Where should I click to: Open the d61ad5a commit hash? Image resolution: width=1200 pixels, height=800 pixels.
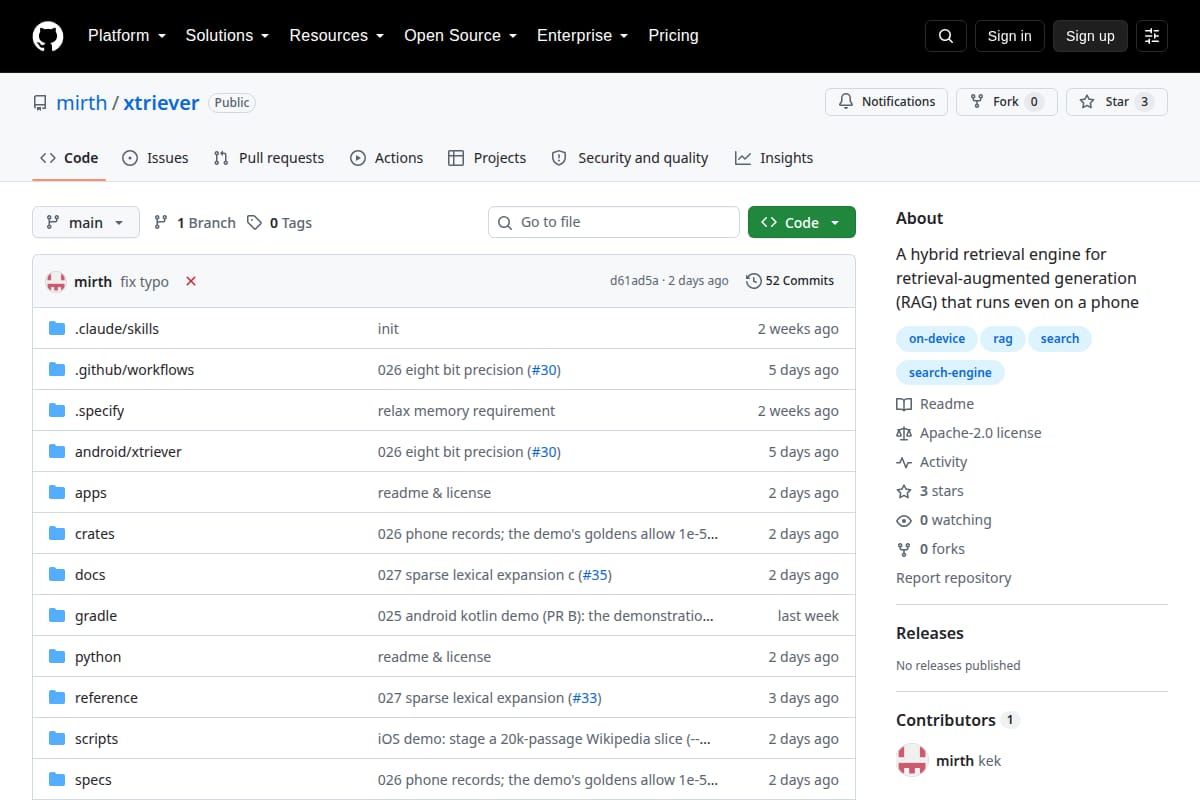634,281
